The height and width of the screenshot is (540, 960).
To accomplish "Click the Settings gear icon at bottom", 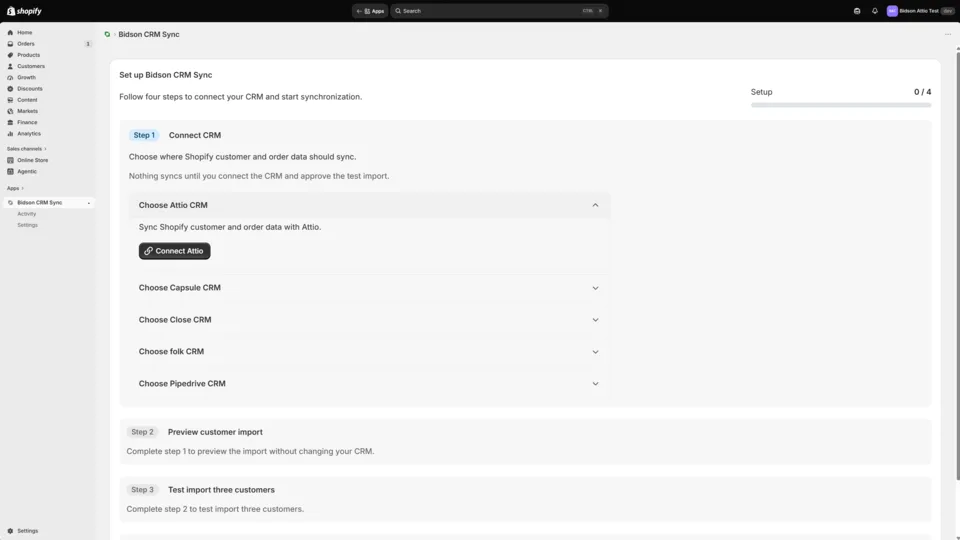I will (10, 531).
